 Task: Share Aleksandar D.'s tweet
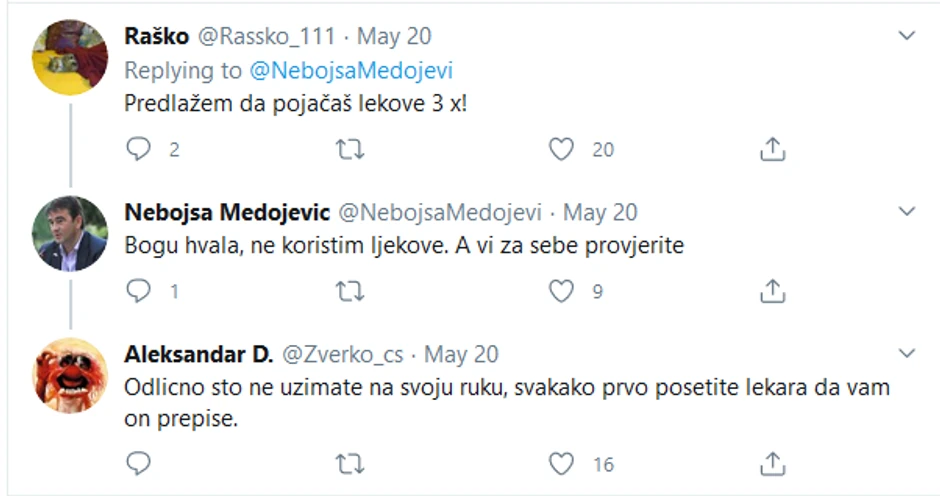click(x=772, y=464)
